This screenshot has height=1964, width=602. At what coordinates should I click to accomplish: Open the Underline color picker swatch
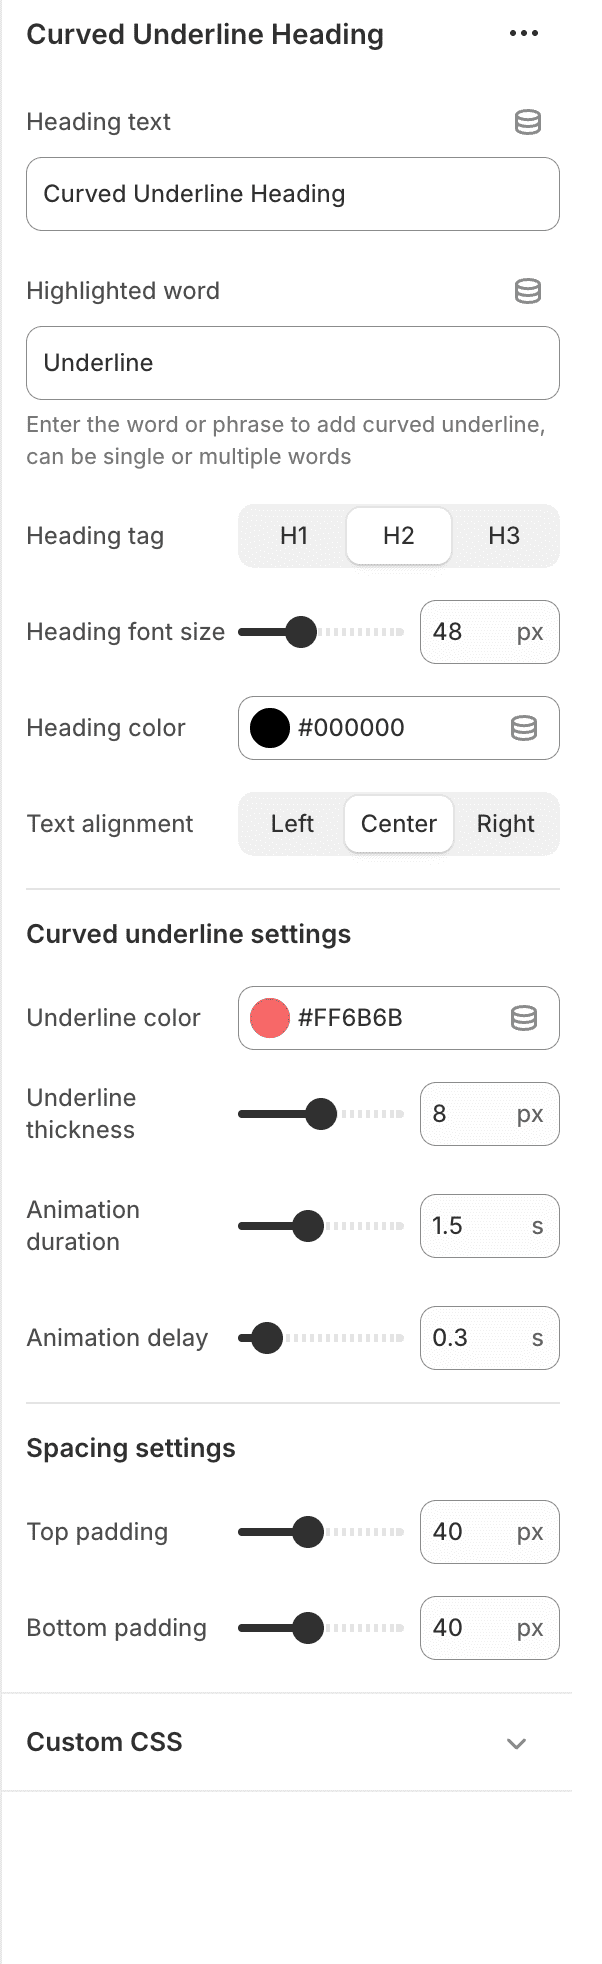[268, 1017]
